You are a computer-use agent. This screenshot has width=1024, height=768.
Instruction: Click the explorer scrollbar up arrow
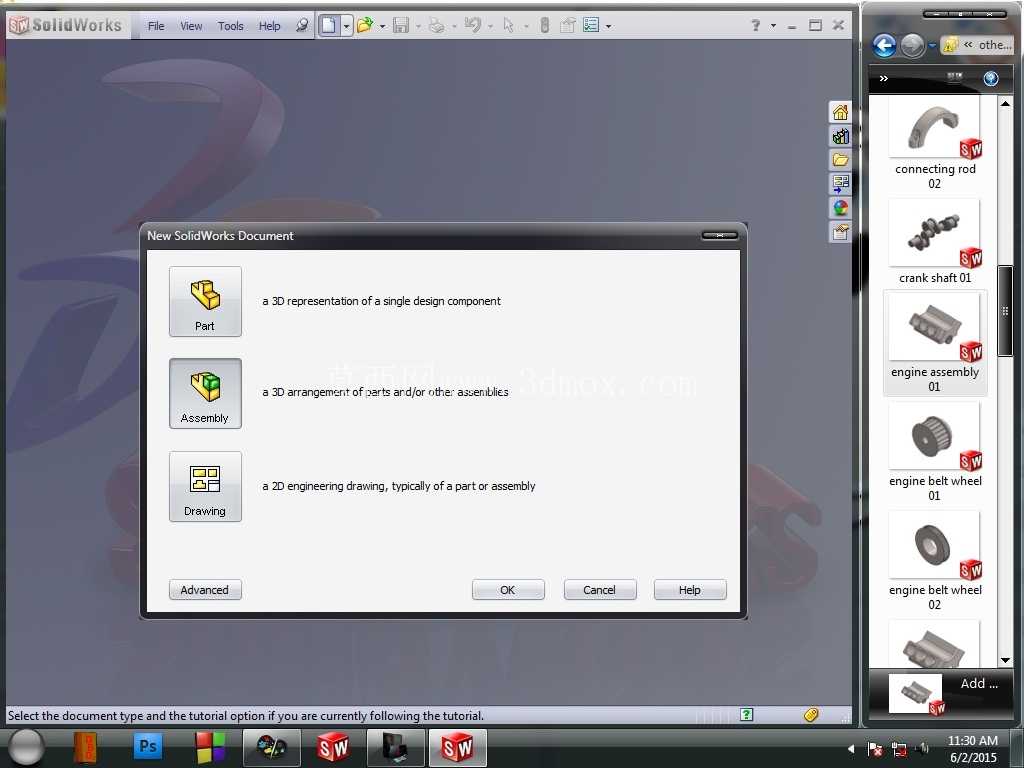point(1006,103)
